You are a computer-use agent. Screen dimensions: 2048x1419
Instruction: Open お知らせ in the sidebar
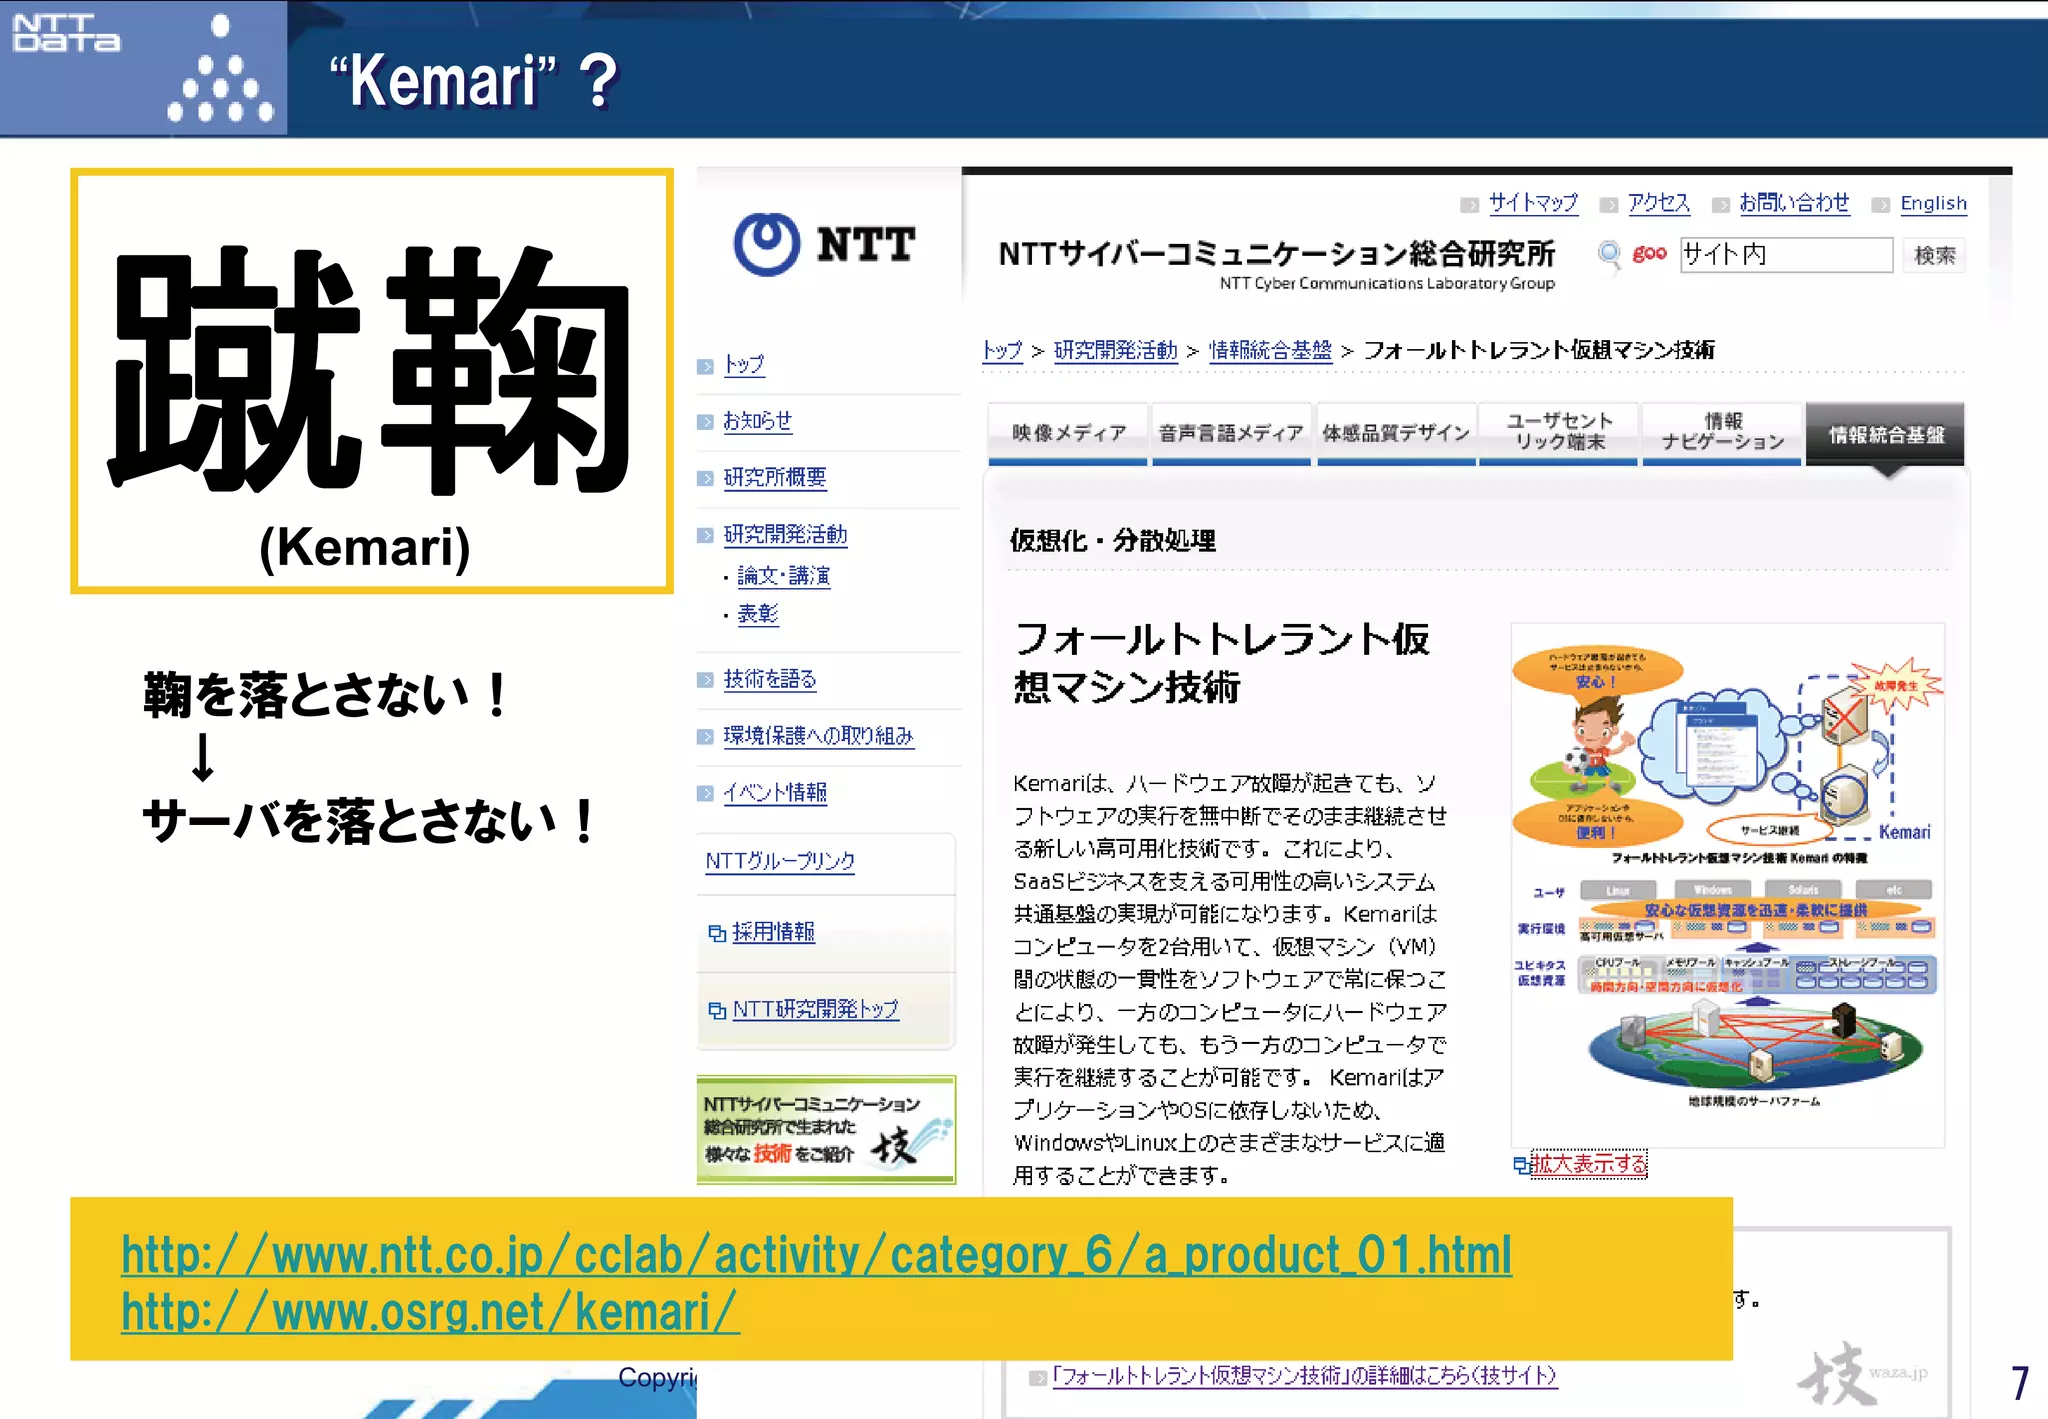[757, 421]
